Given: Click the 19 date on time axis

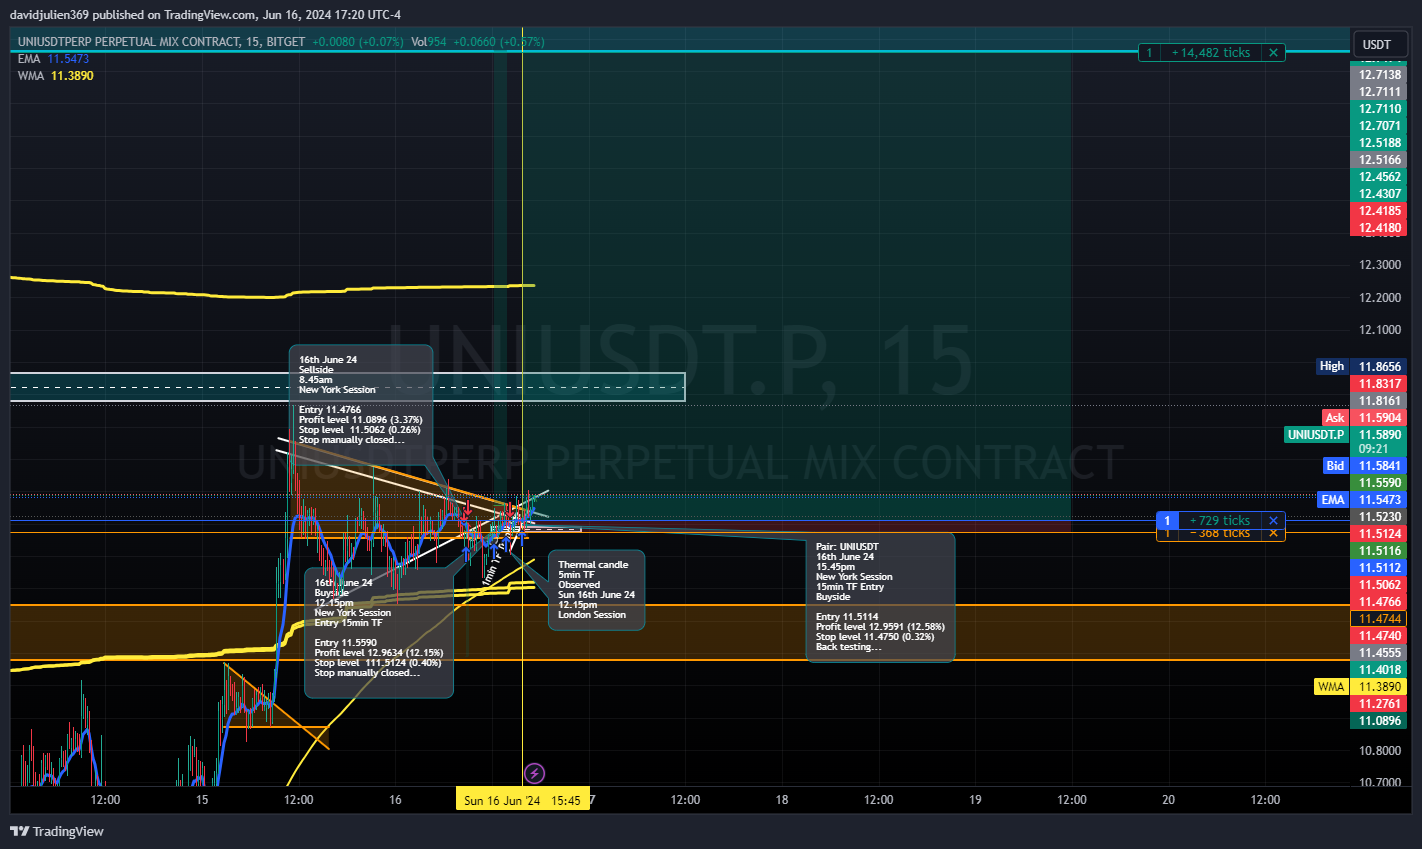Looking at the screenshot, I should 975,799.
